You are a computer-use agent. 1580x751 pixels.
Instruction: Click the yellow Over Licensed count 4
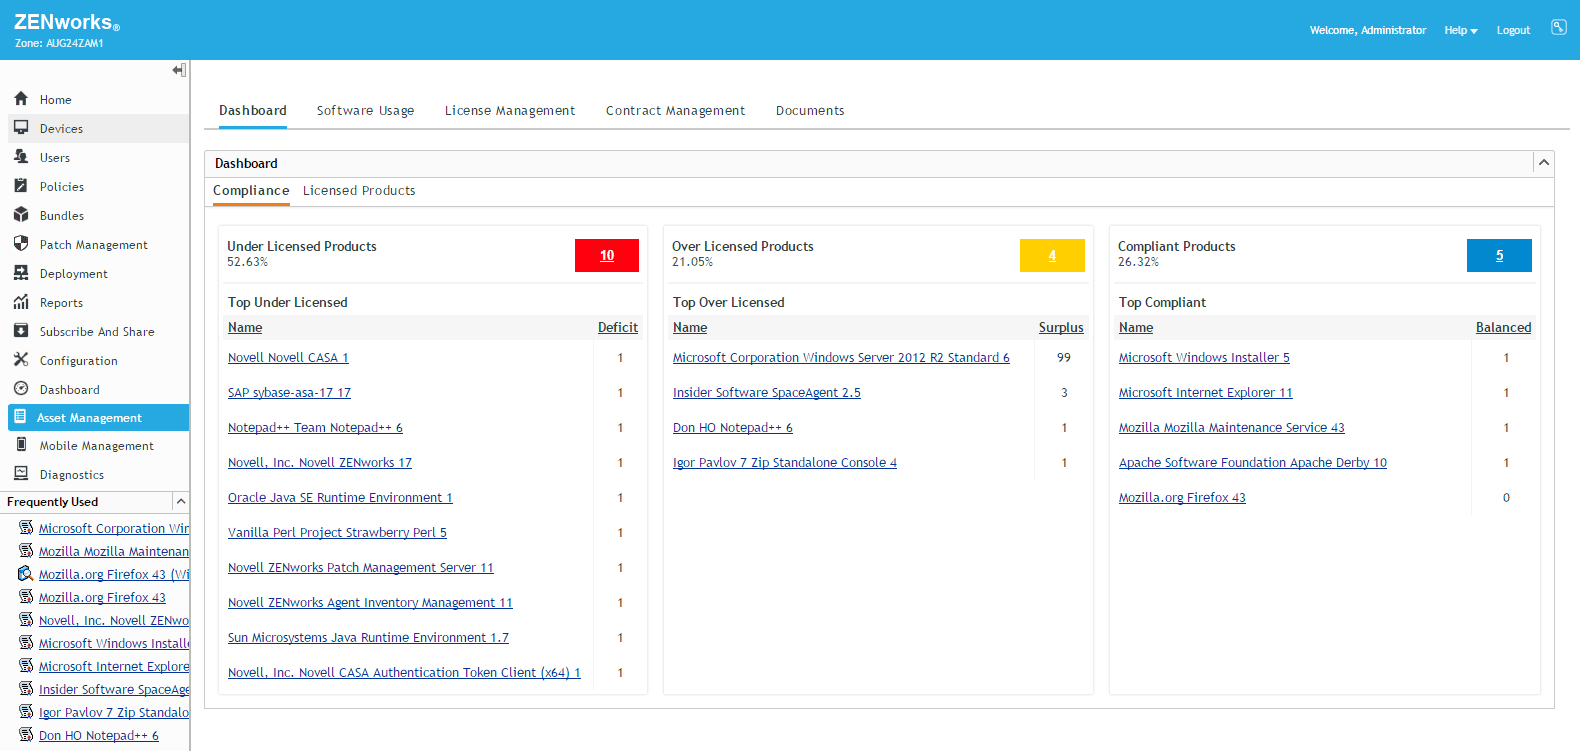[1052, 255]
